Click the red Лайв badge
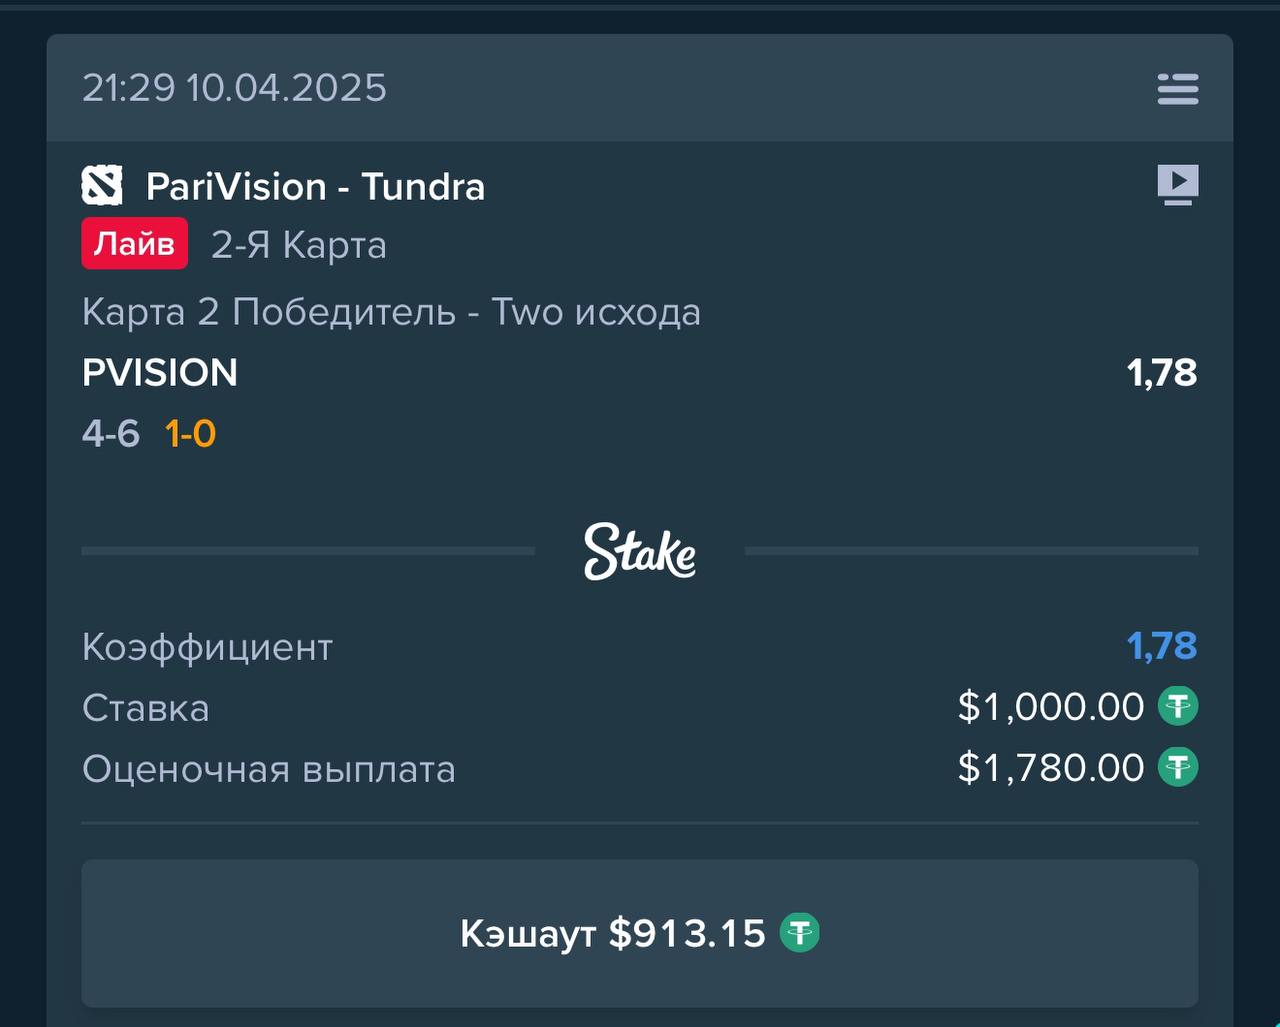Screen dimensions: 1280x1027 tap(135, 244)
